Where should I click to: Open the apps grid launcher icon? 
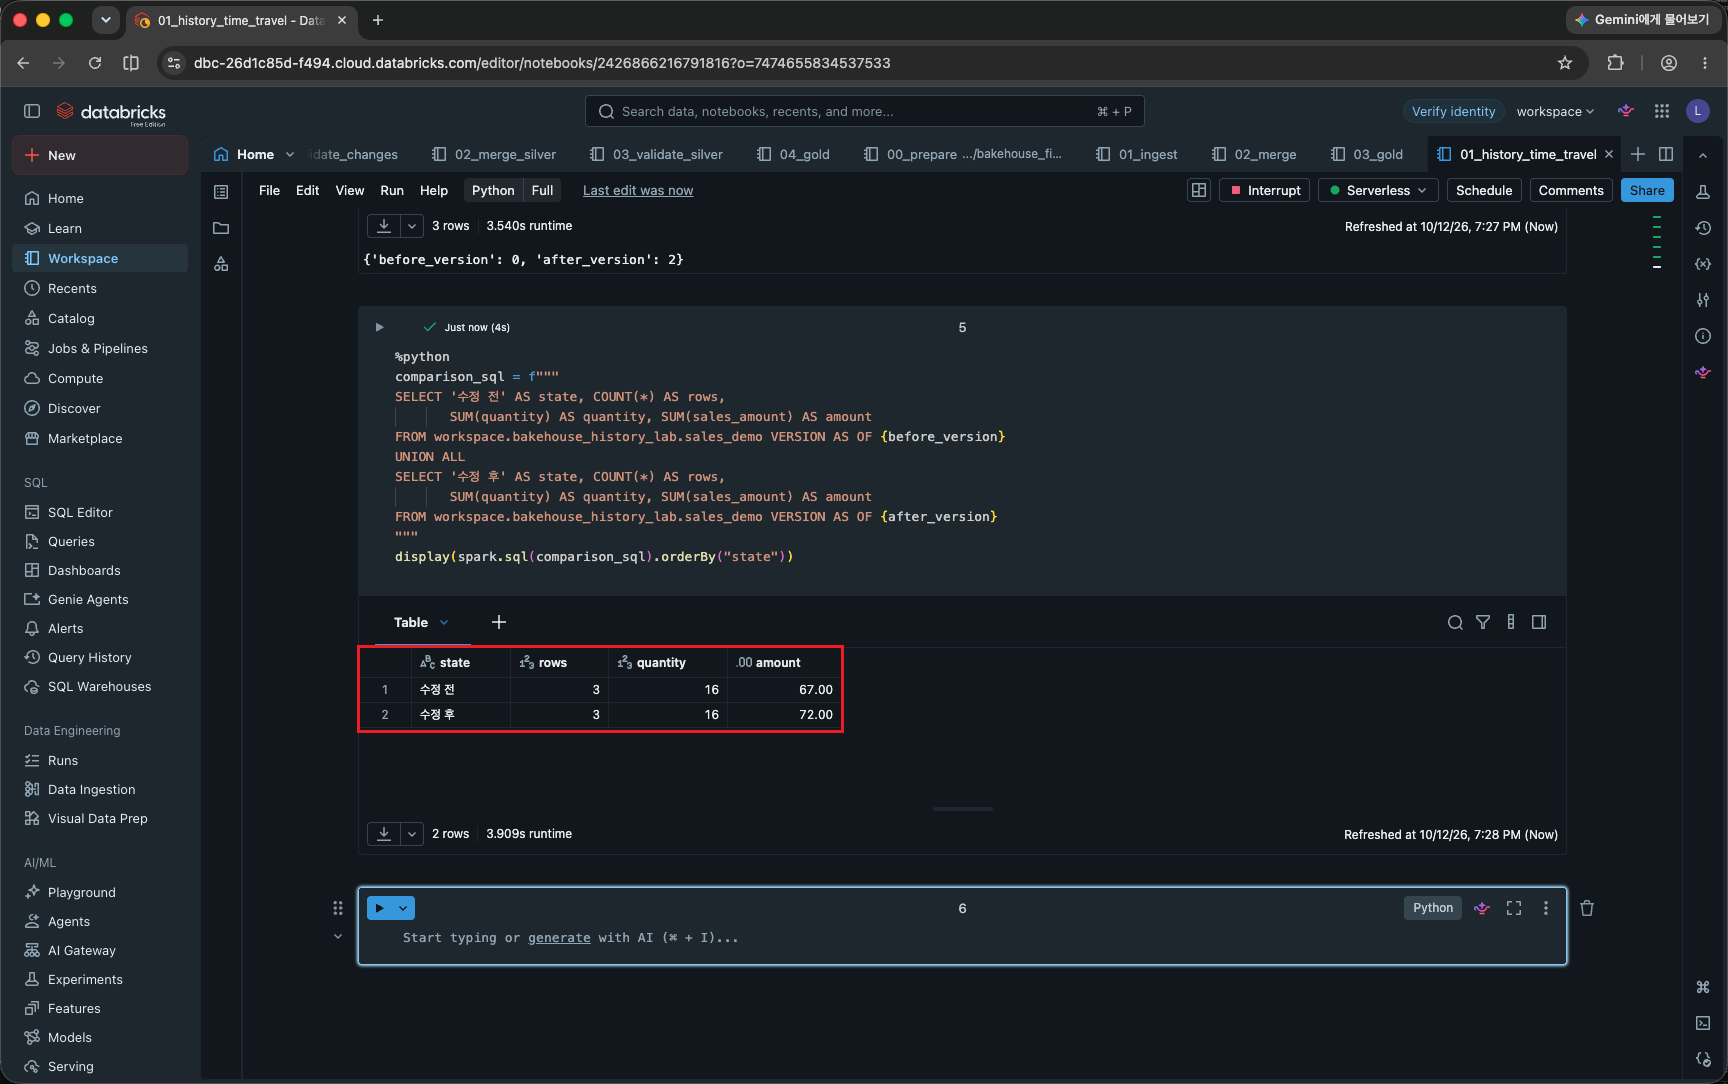coord(1662,111)
